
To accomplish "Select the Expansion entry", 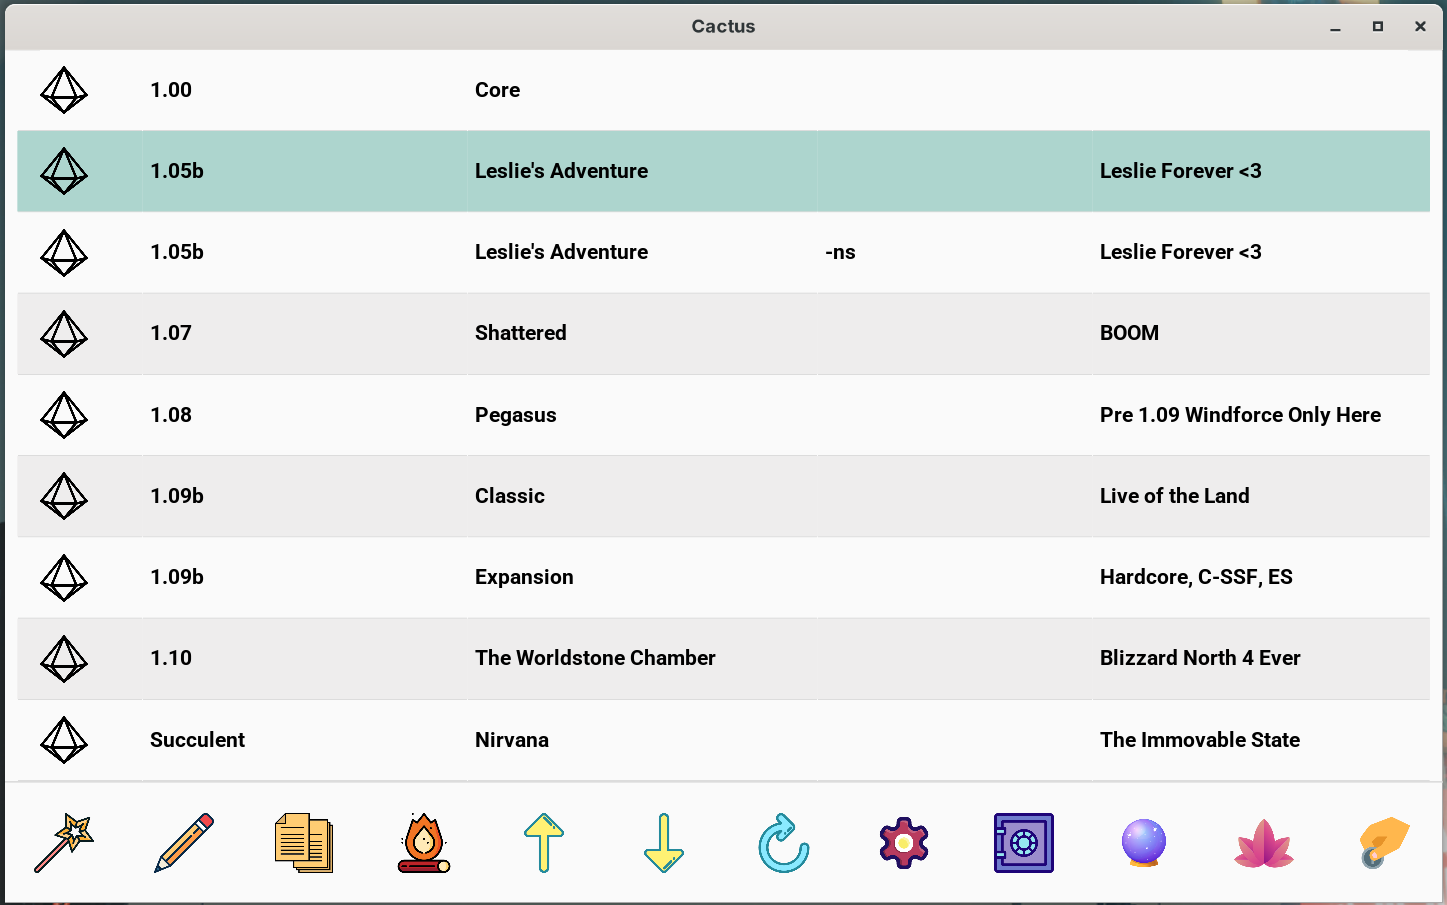I will (524, 577).
